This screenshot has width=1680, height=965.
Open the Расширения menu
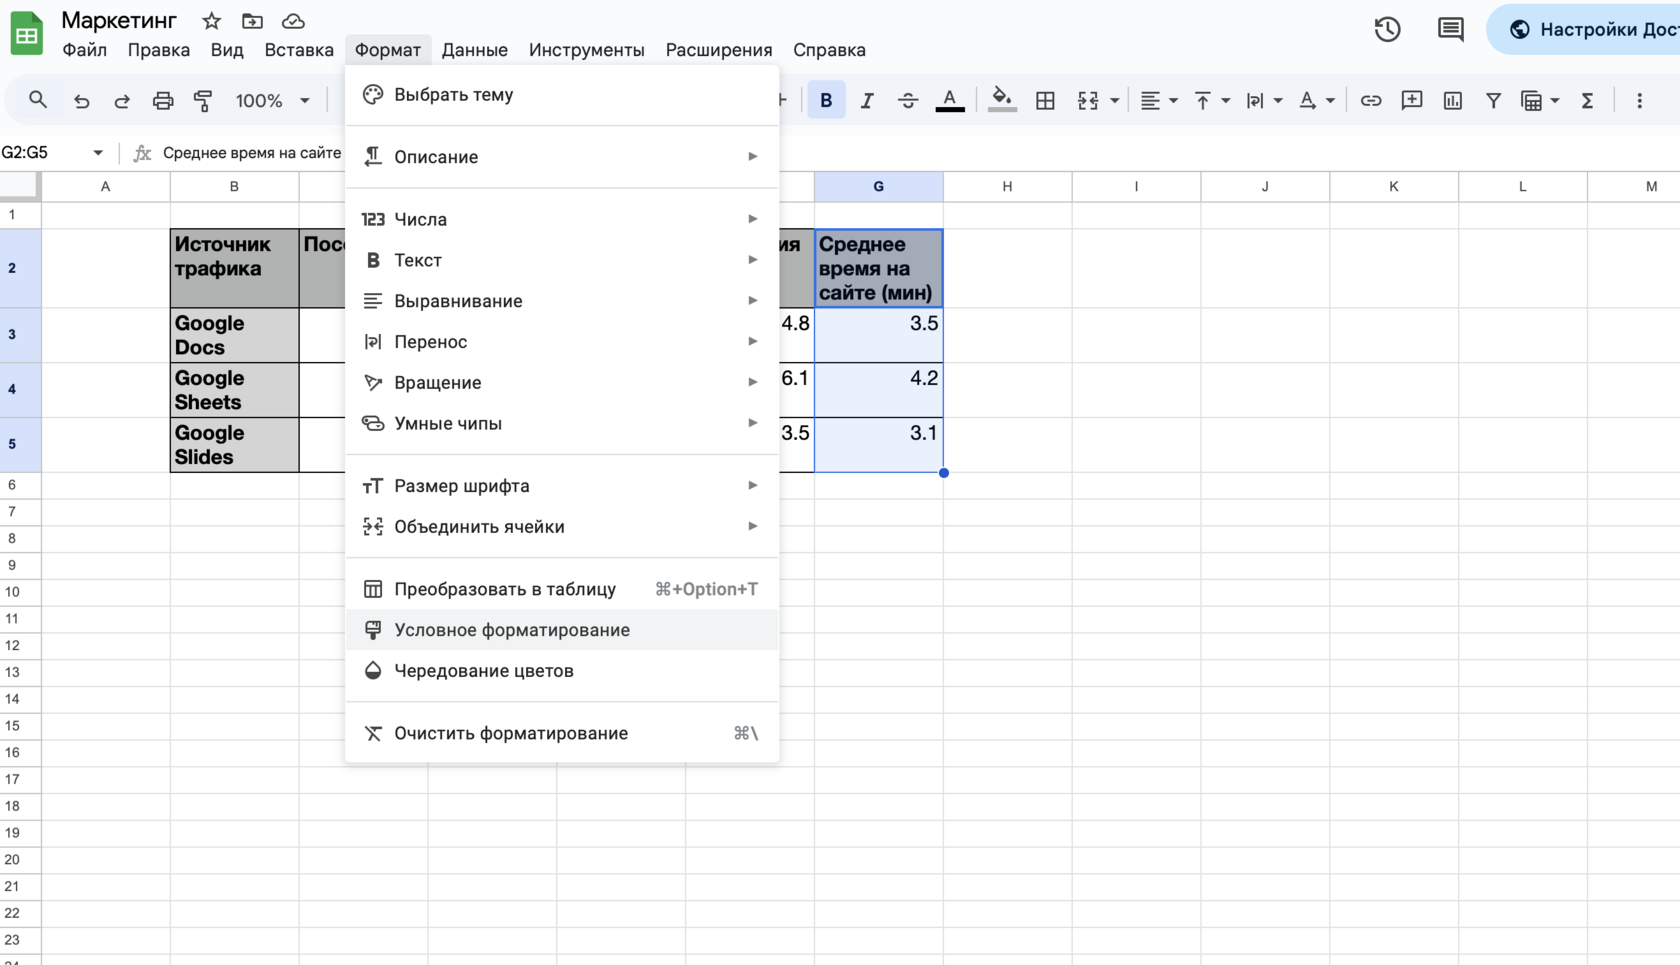[719, 50]
